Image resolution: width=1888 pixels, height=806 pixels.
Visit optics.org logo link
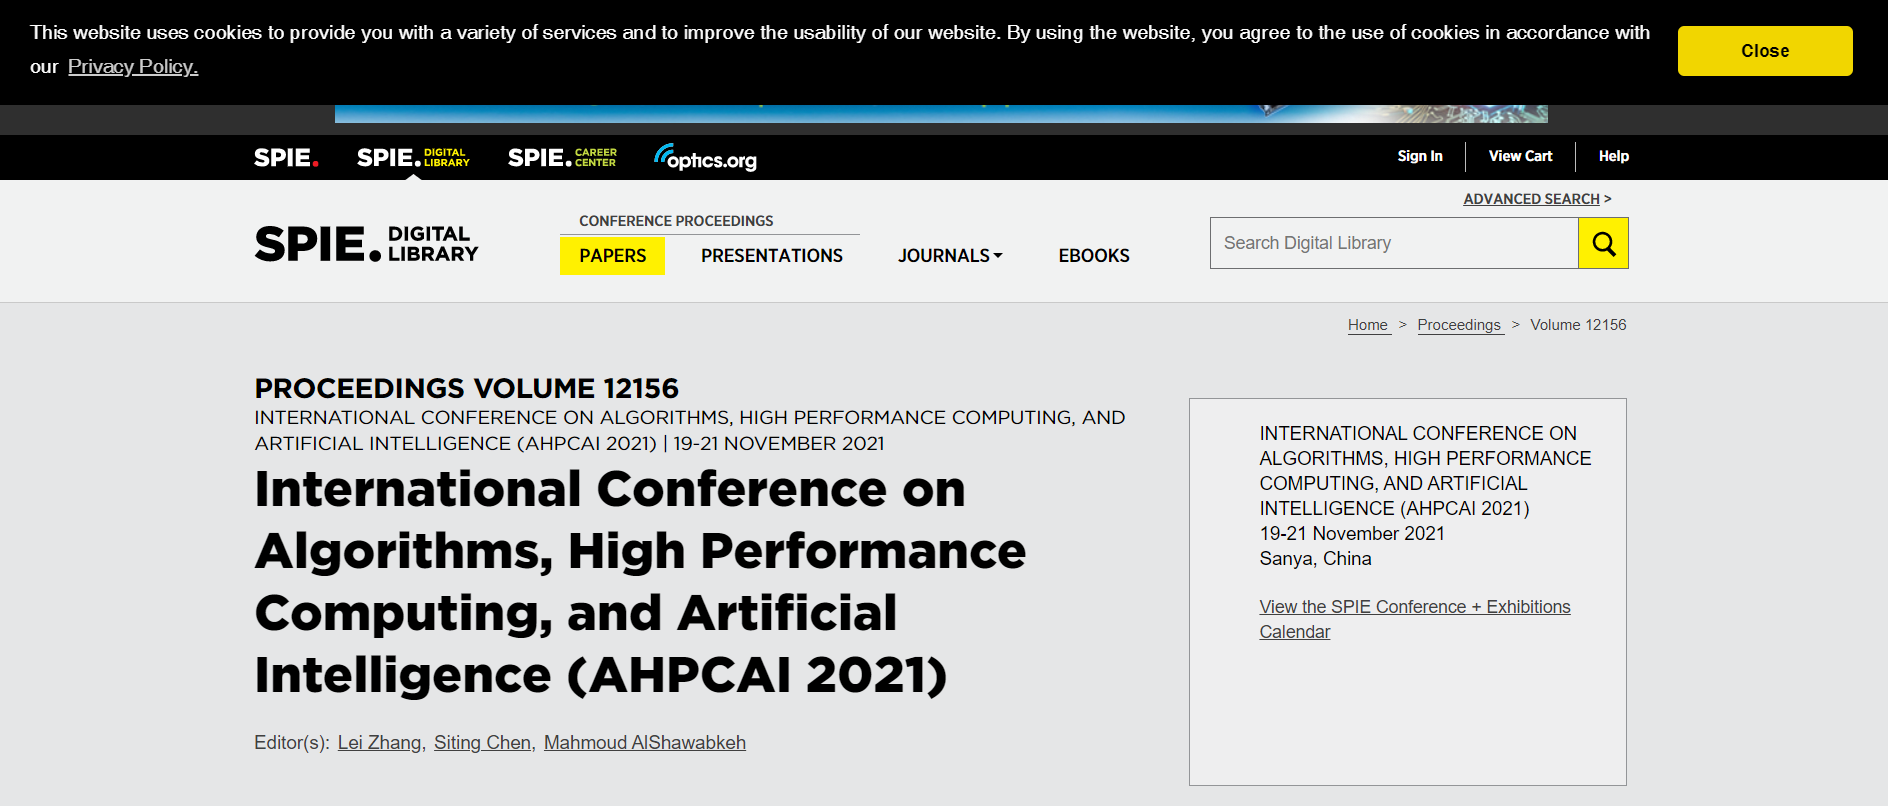[705, 158]
